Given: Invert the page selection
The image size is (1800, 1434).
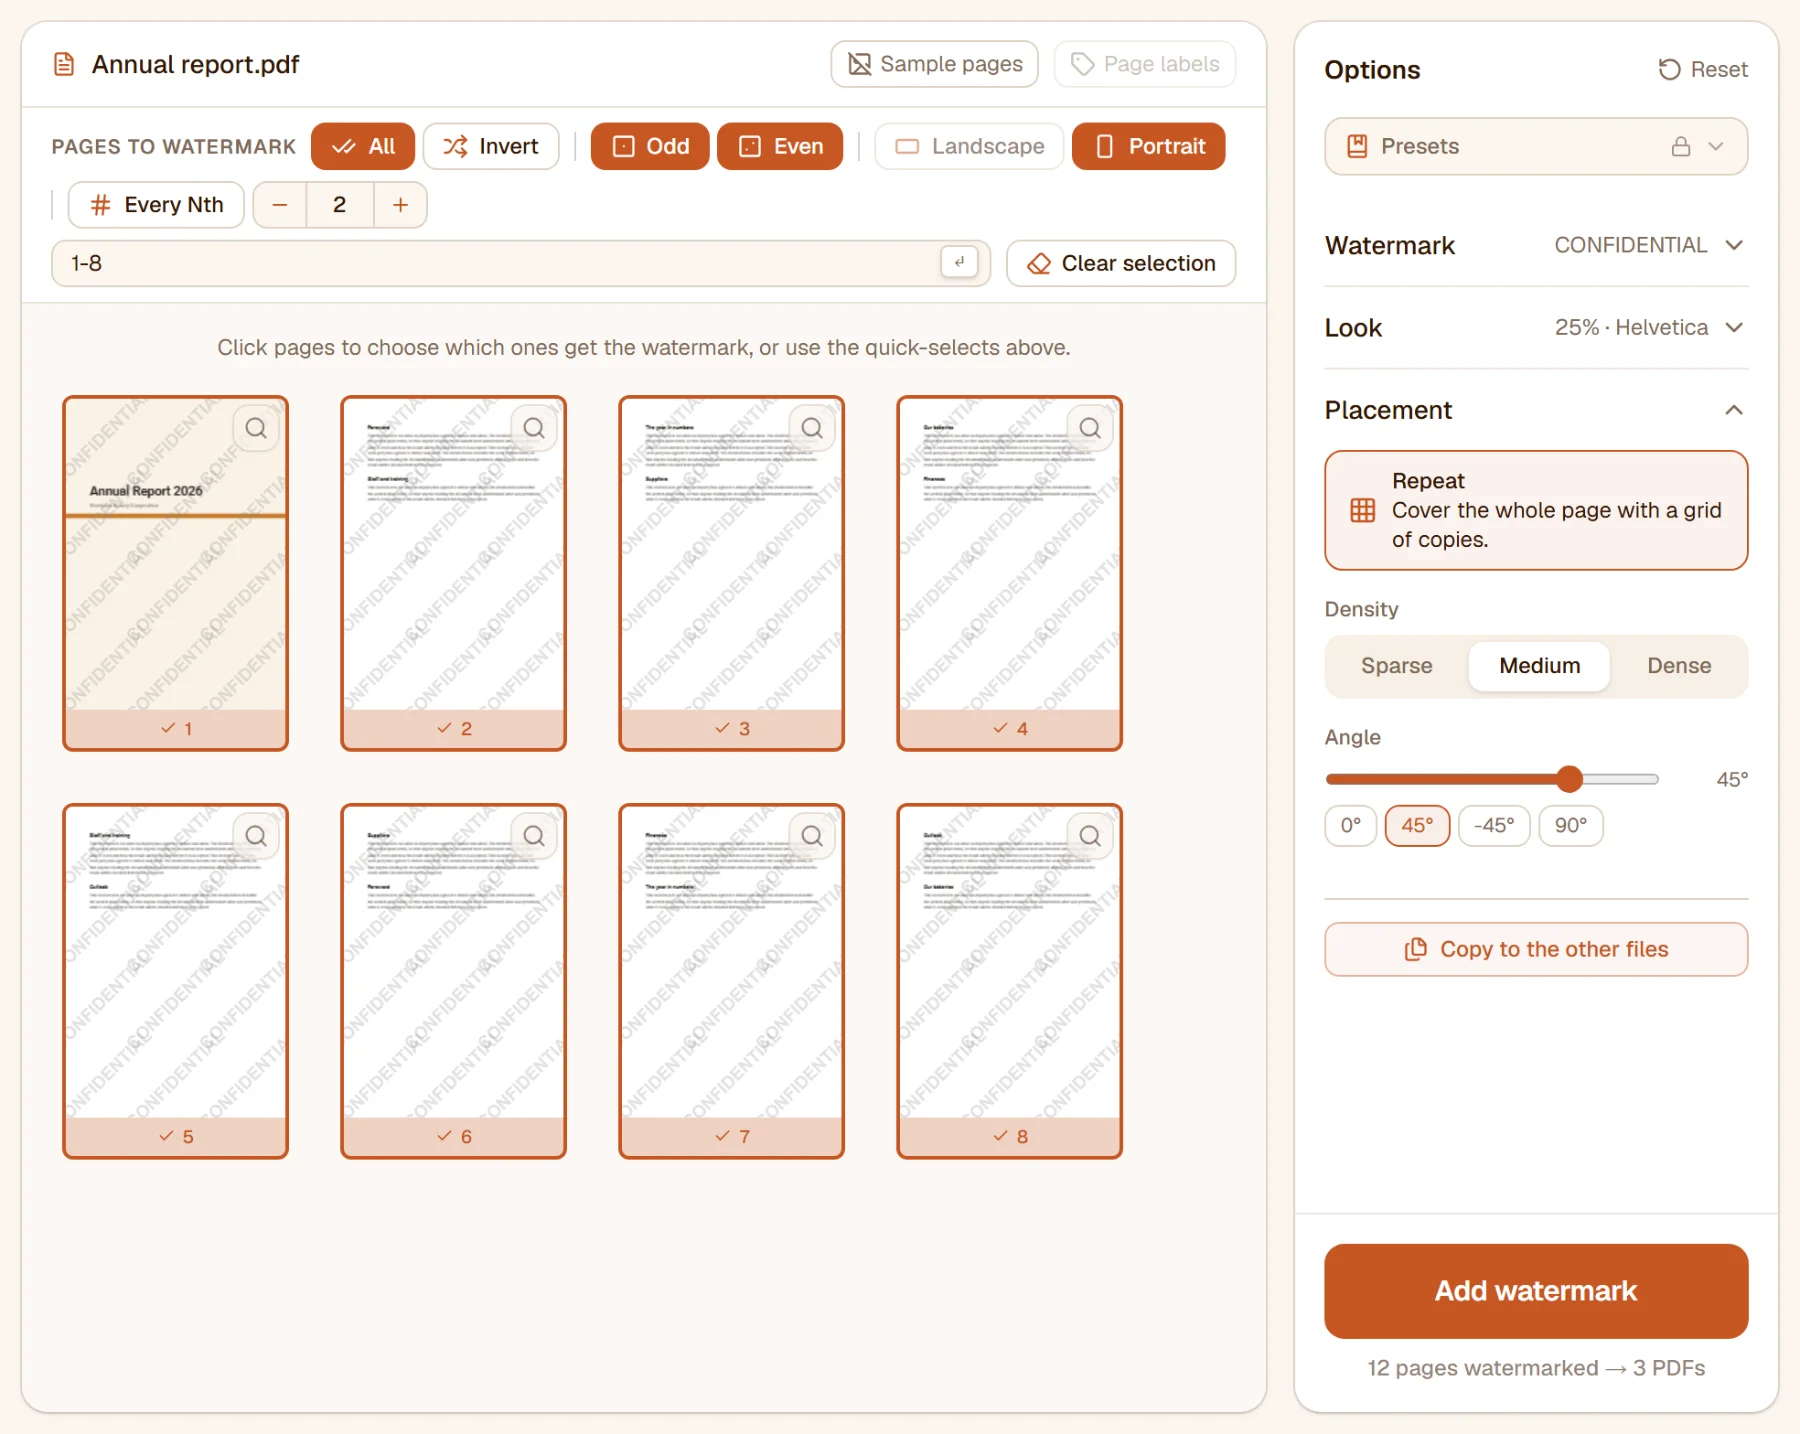Looking at the screenshot, I should 491,146.
